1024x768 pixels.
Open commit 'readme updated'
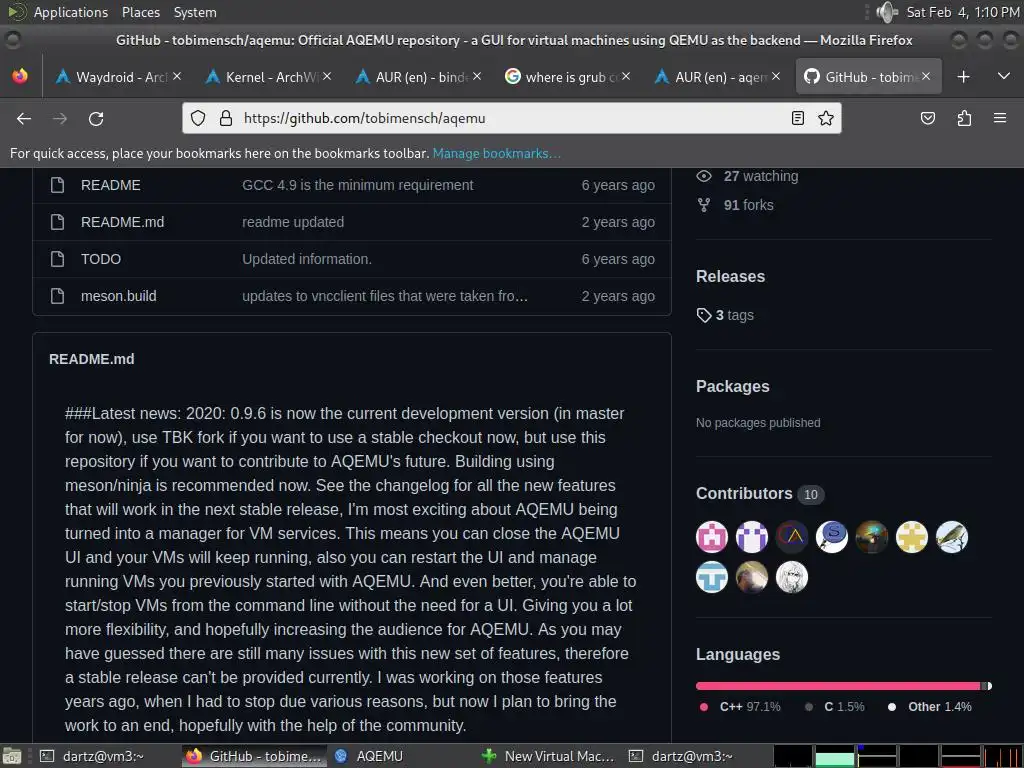293,222
